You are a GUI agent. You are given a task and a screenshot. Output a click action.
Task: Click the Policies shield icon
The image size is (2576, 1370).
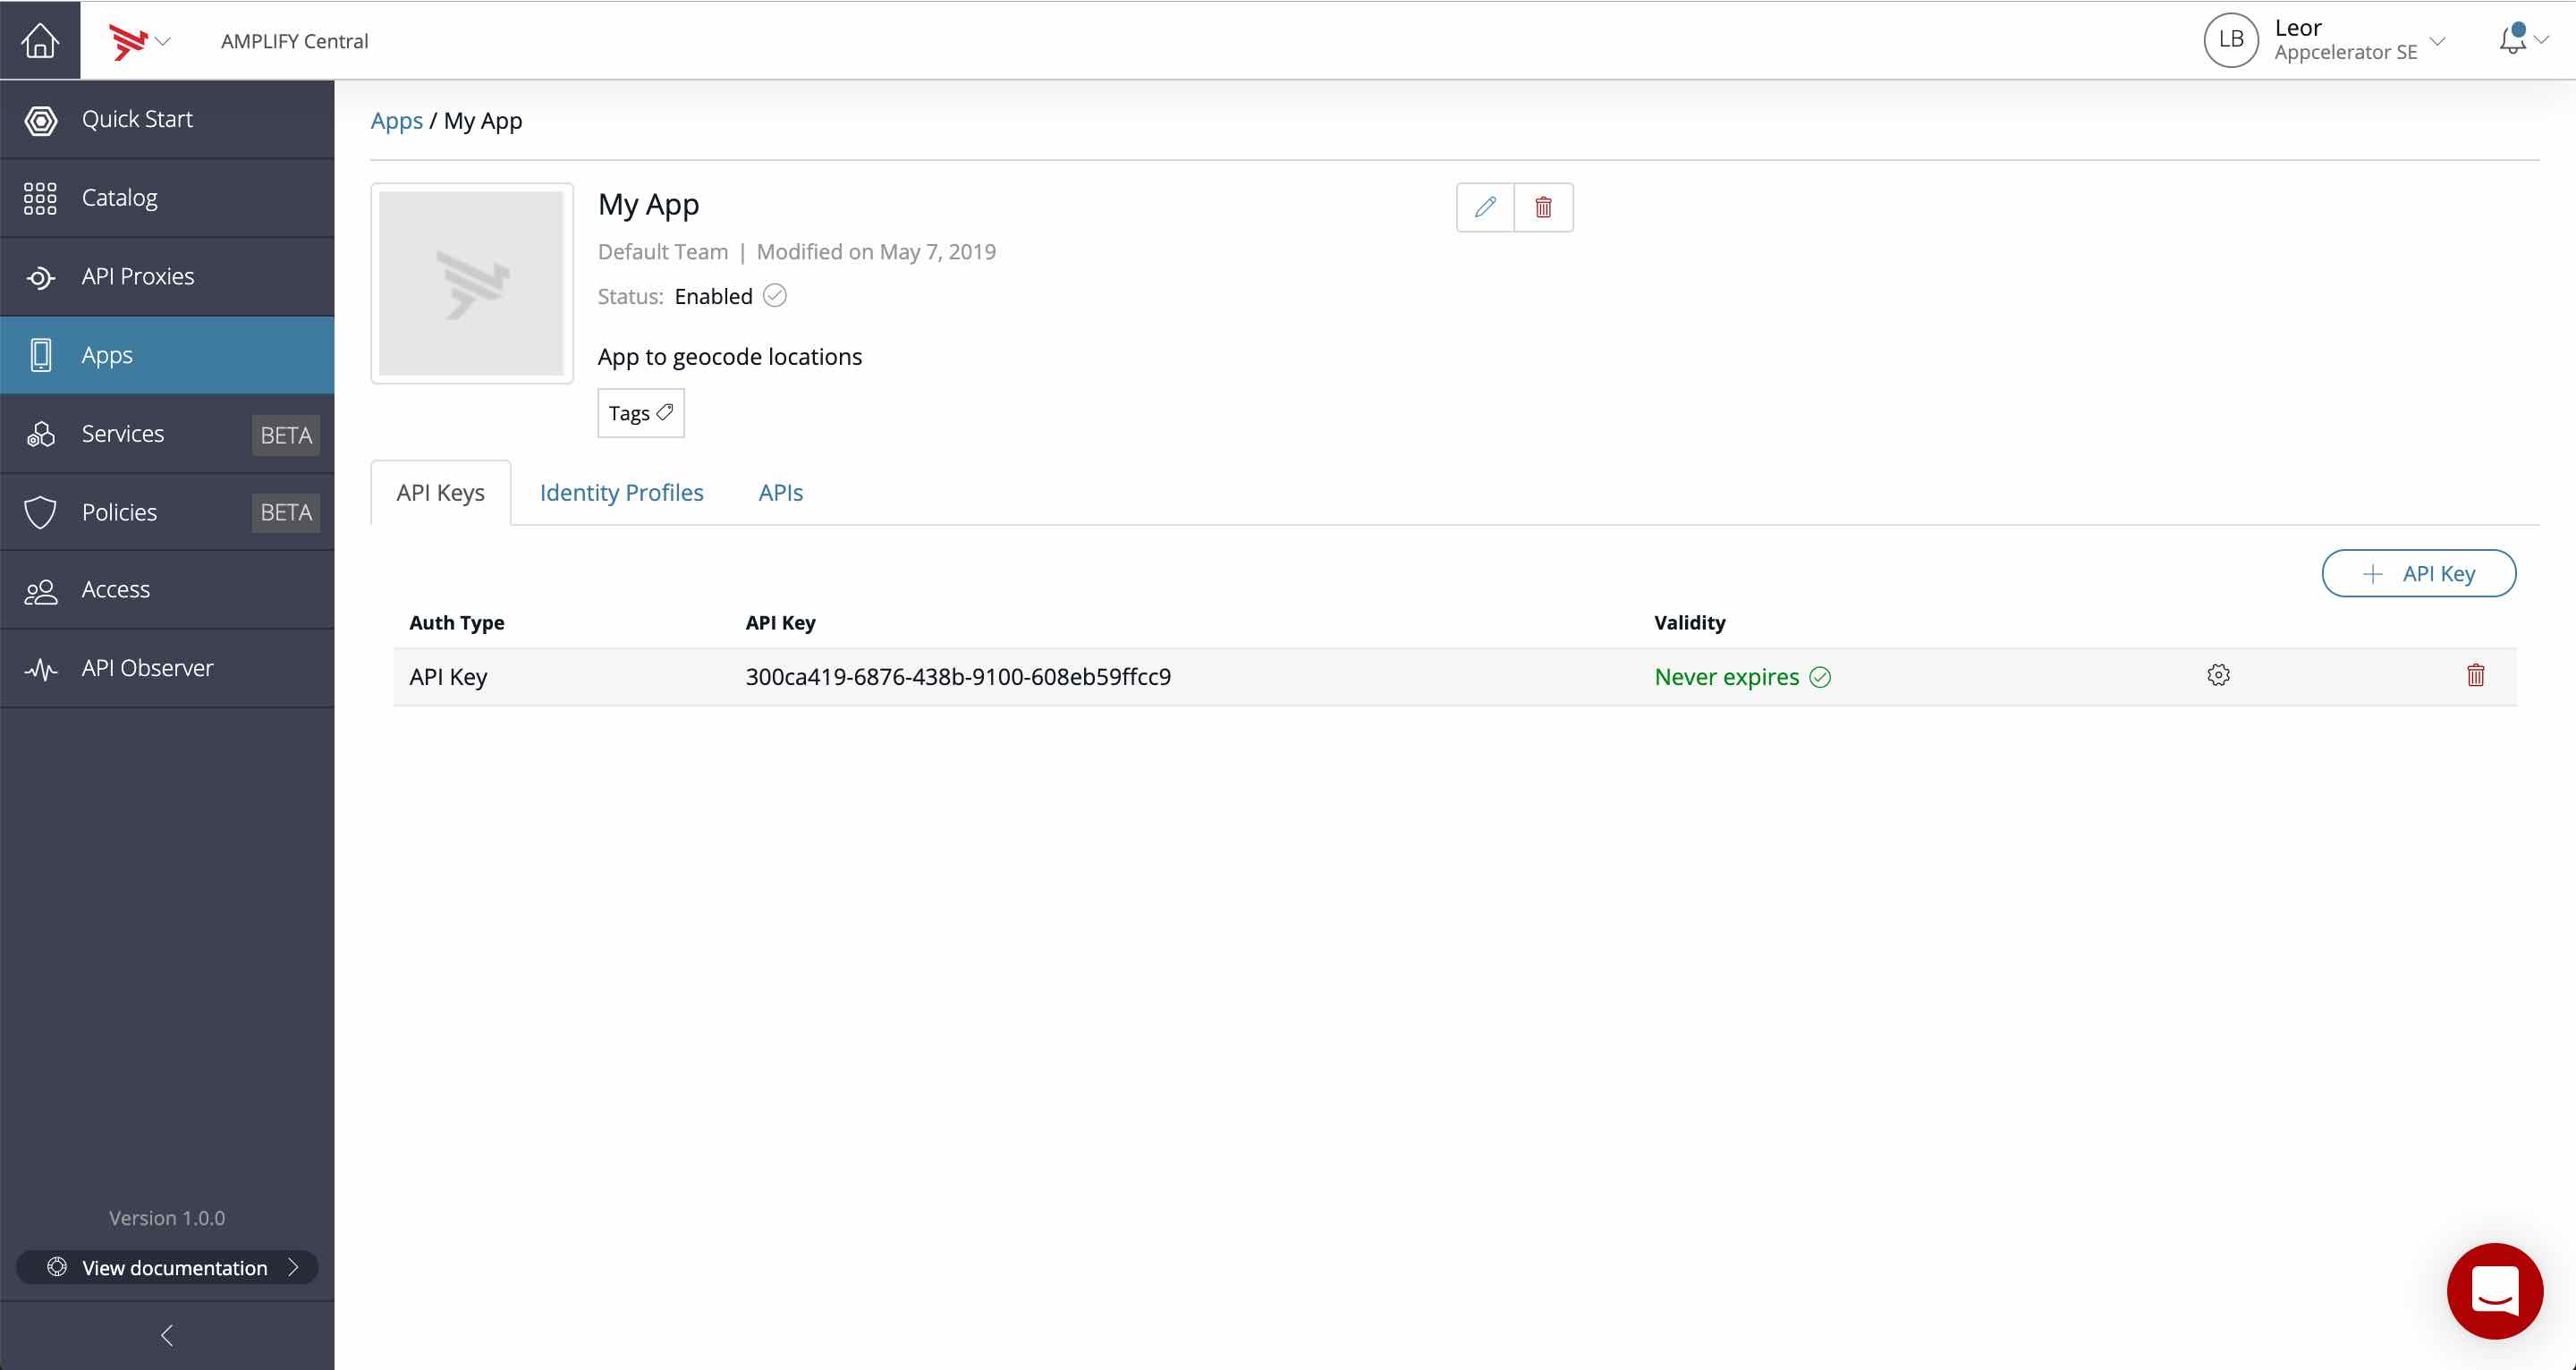pyautogui.click(x=40, y=512)
